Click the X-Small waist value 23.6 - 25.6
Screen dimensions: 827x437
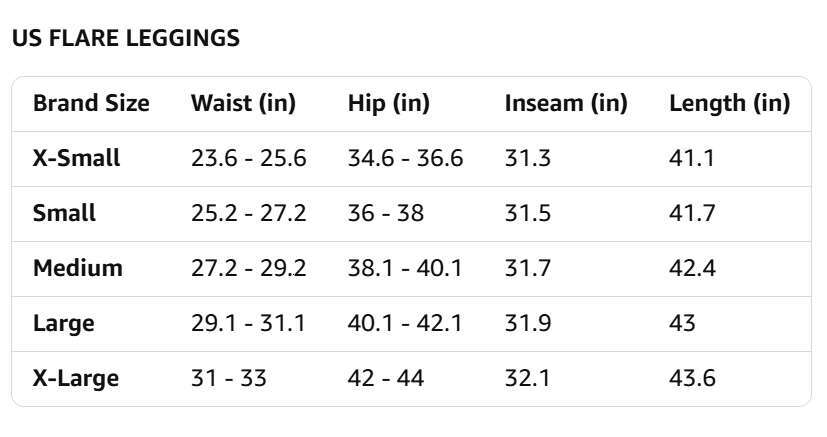(248, 158)
